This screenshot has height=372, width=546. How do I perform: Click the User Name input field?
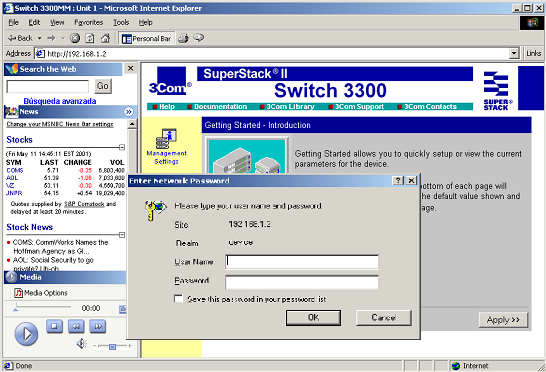click(x=302, y=262)
